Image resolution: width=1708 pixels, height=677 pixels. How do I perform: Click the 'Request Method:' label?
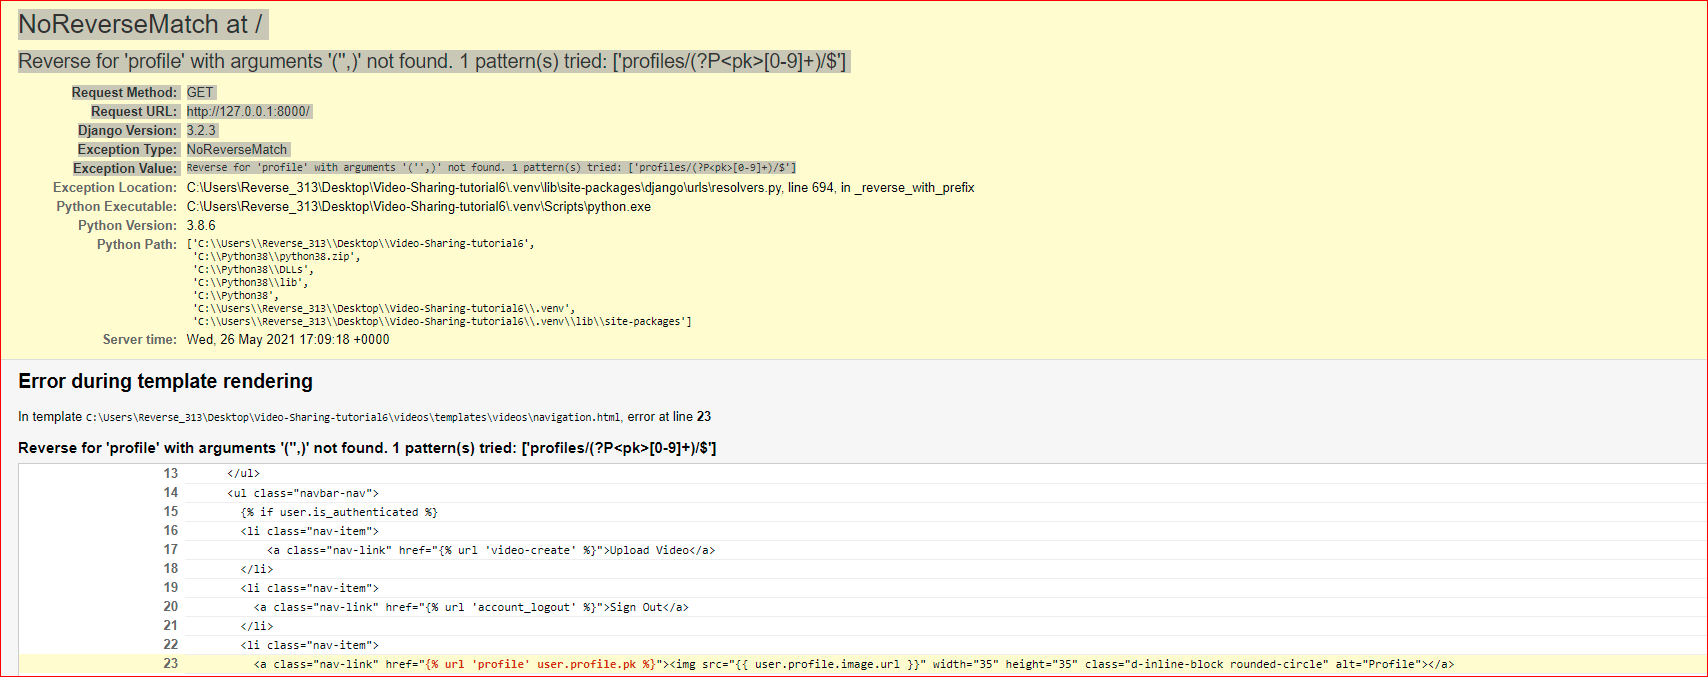coord(124,92)
